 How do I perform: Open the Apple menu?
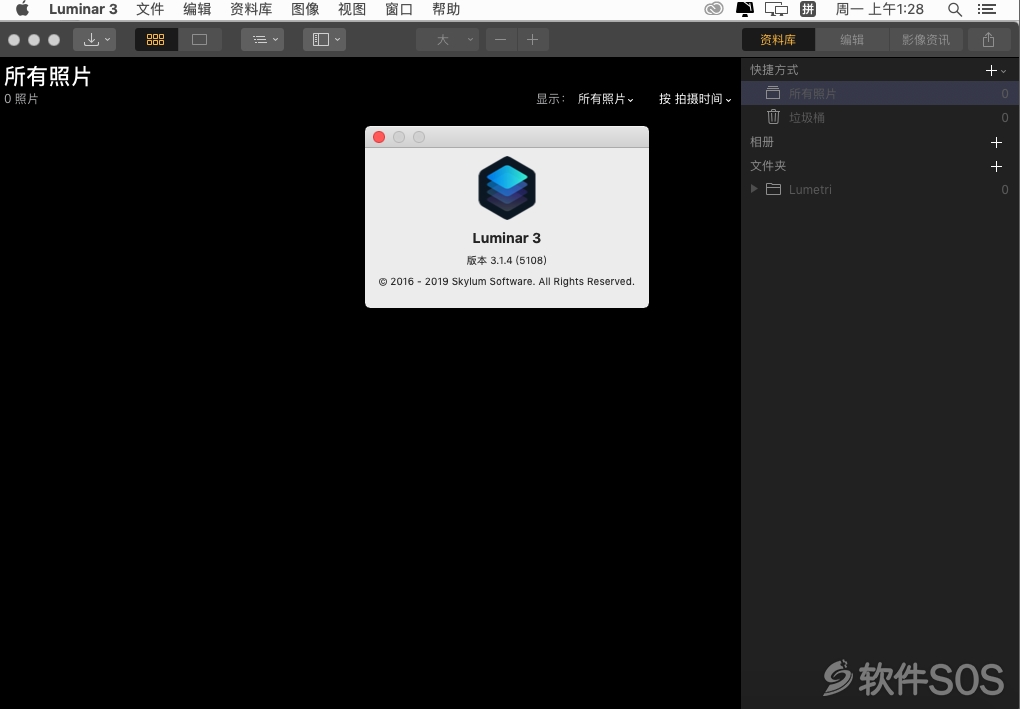[x=22, y=9]
